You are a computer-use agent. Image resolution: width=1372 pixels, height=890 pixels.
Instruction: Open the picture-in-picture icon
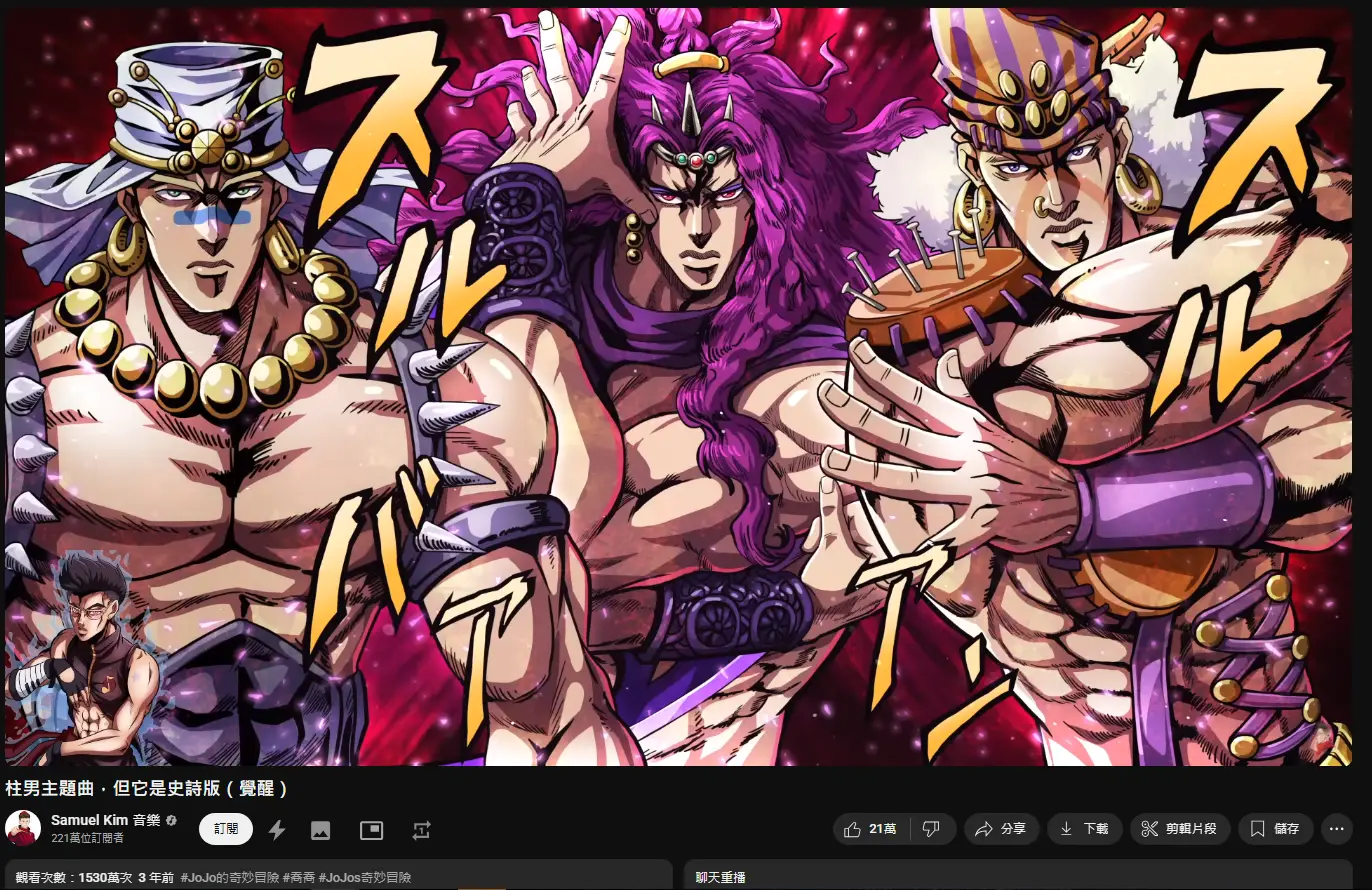[x=371, y=830]
